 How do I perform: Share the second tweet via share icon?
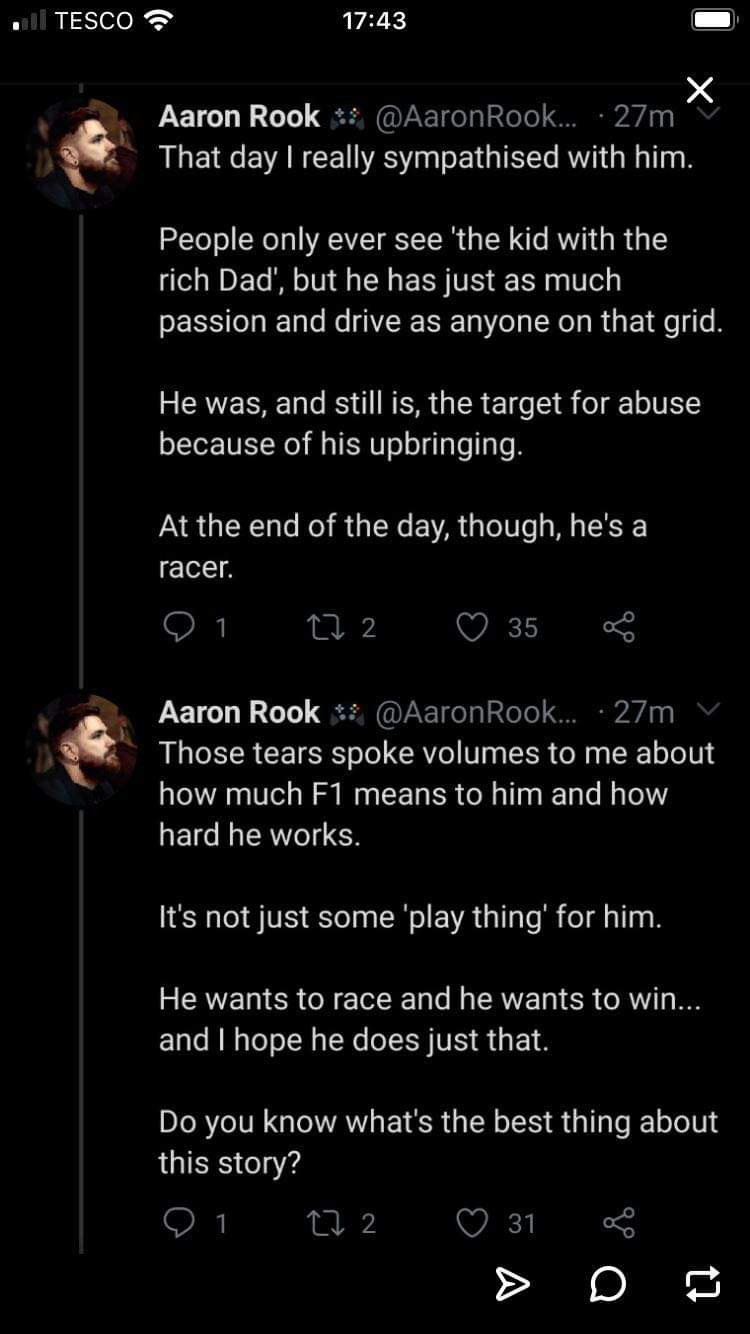(619, 1222)
